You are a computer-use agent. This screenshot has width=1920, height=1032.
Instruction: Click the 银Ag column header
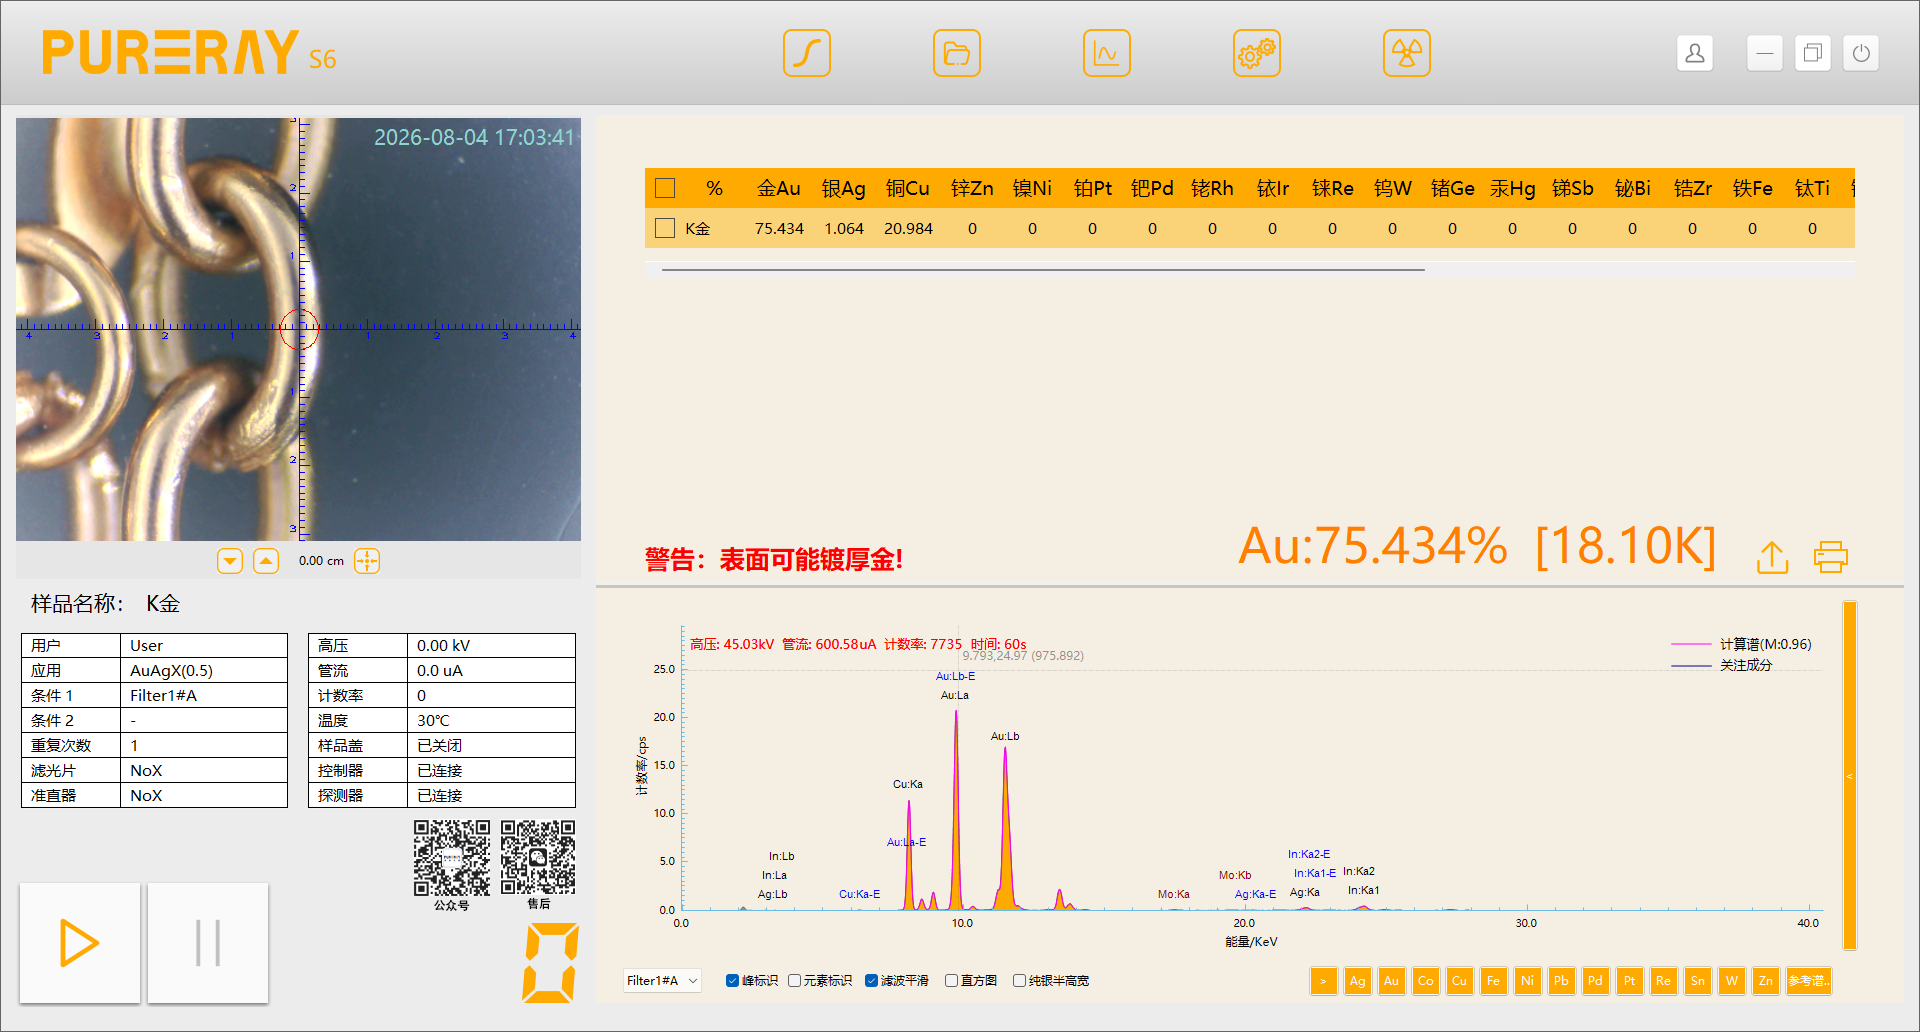(844, 188)
